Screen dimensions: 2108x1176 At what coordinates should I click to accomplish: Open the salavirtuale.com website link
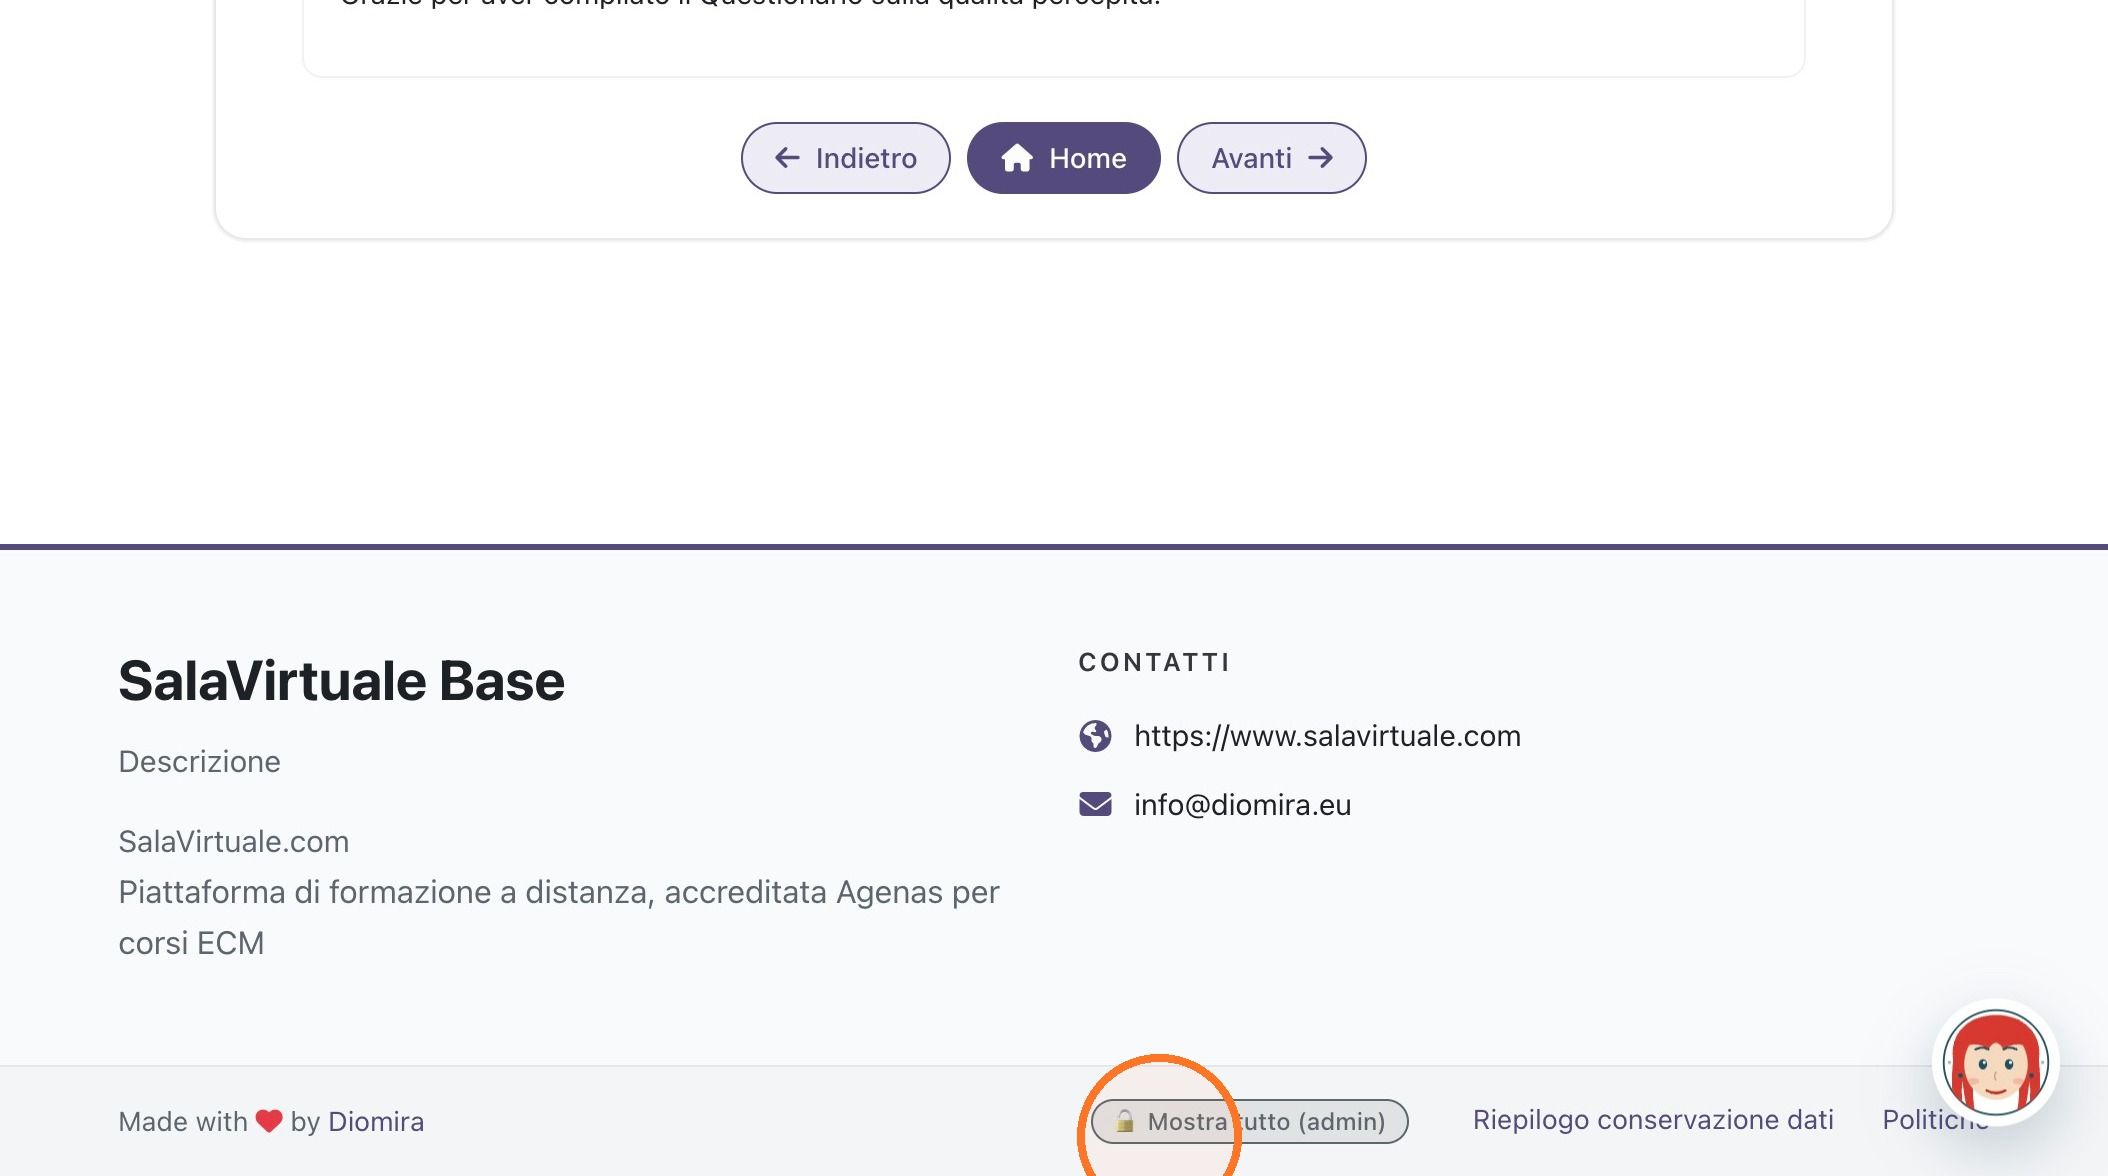tap(1327, 736)
